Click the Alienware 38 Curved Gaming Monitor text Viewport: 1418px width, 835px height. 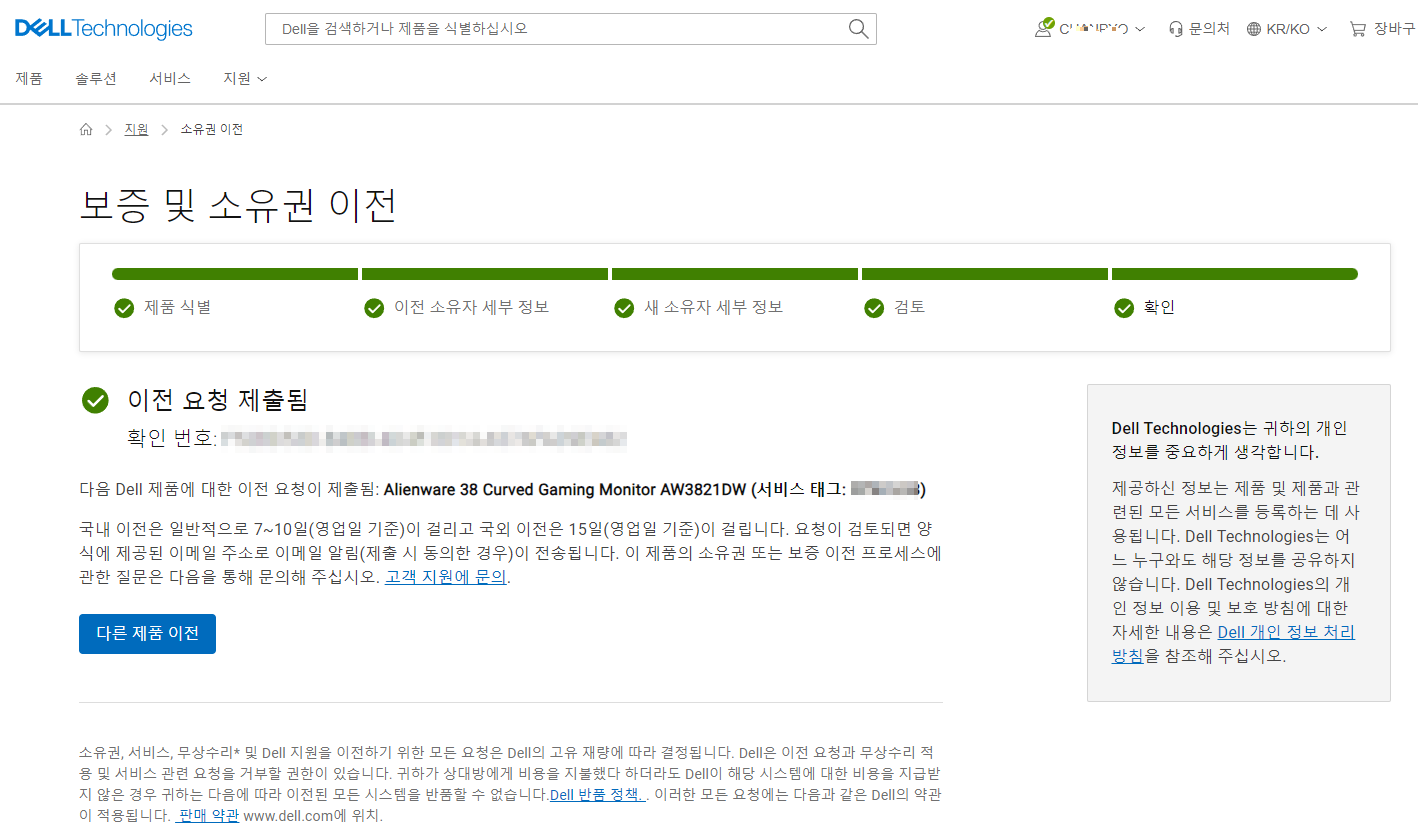(565, 490)
